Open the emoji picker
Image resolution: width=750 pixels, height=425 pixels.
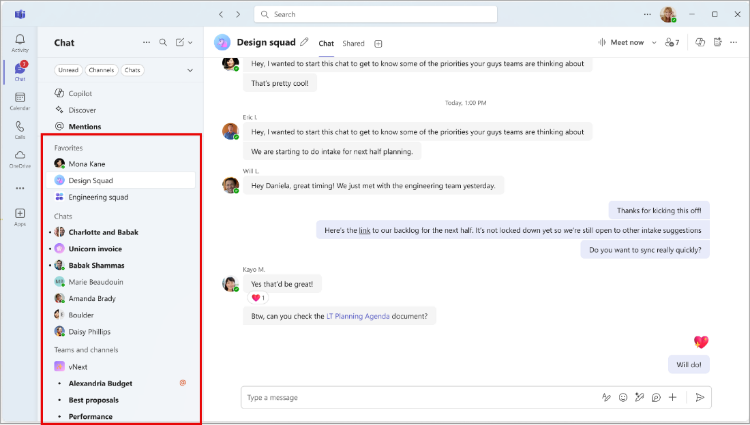pyautogui.click(x=623, y=397)
